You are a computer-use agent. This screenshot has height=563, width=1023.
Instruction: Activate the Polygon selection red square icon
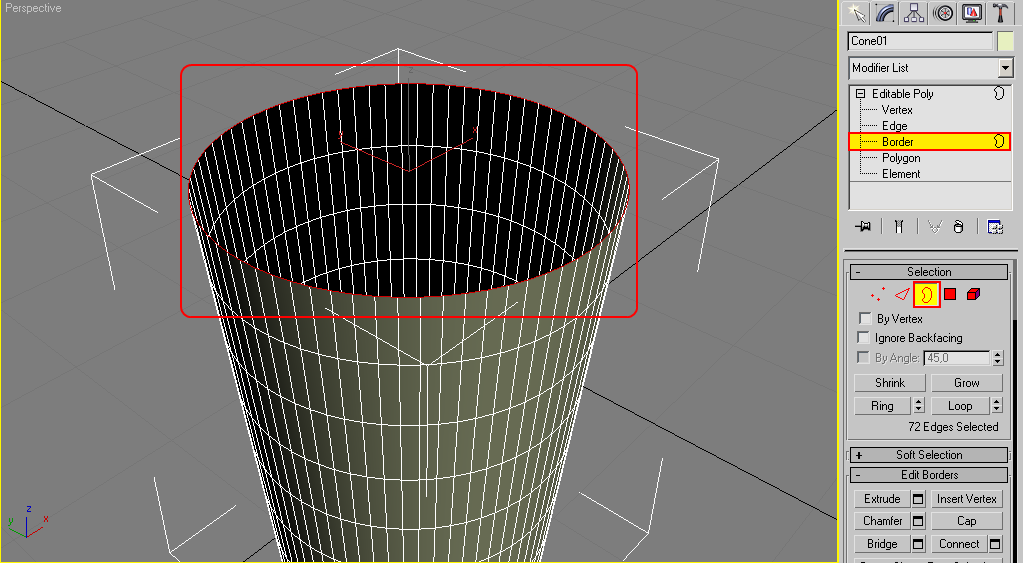pyautogui.click(x=950, y=294)
